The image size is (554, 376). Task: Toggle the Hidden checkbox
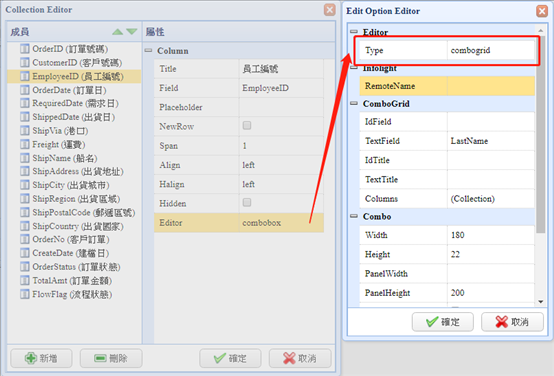click(x=247, y=202)
